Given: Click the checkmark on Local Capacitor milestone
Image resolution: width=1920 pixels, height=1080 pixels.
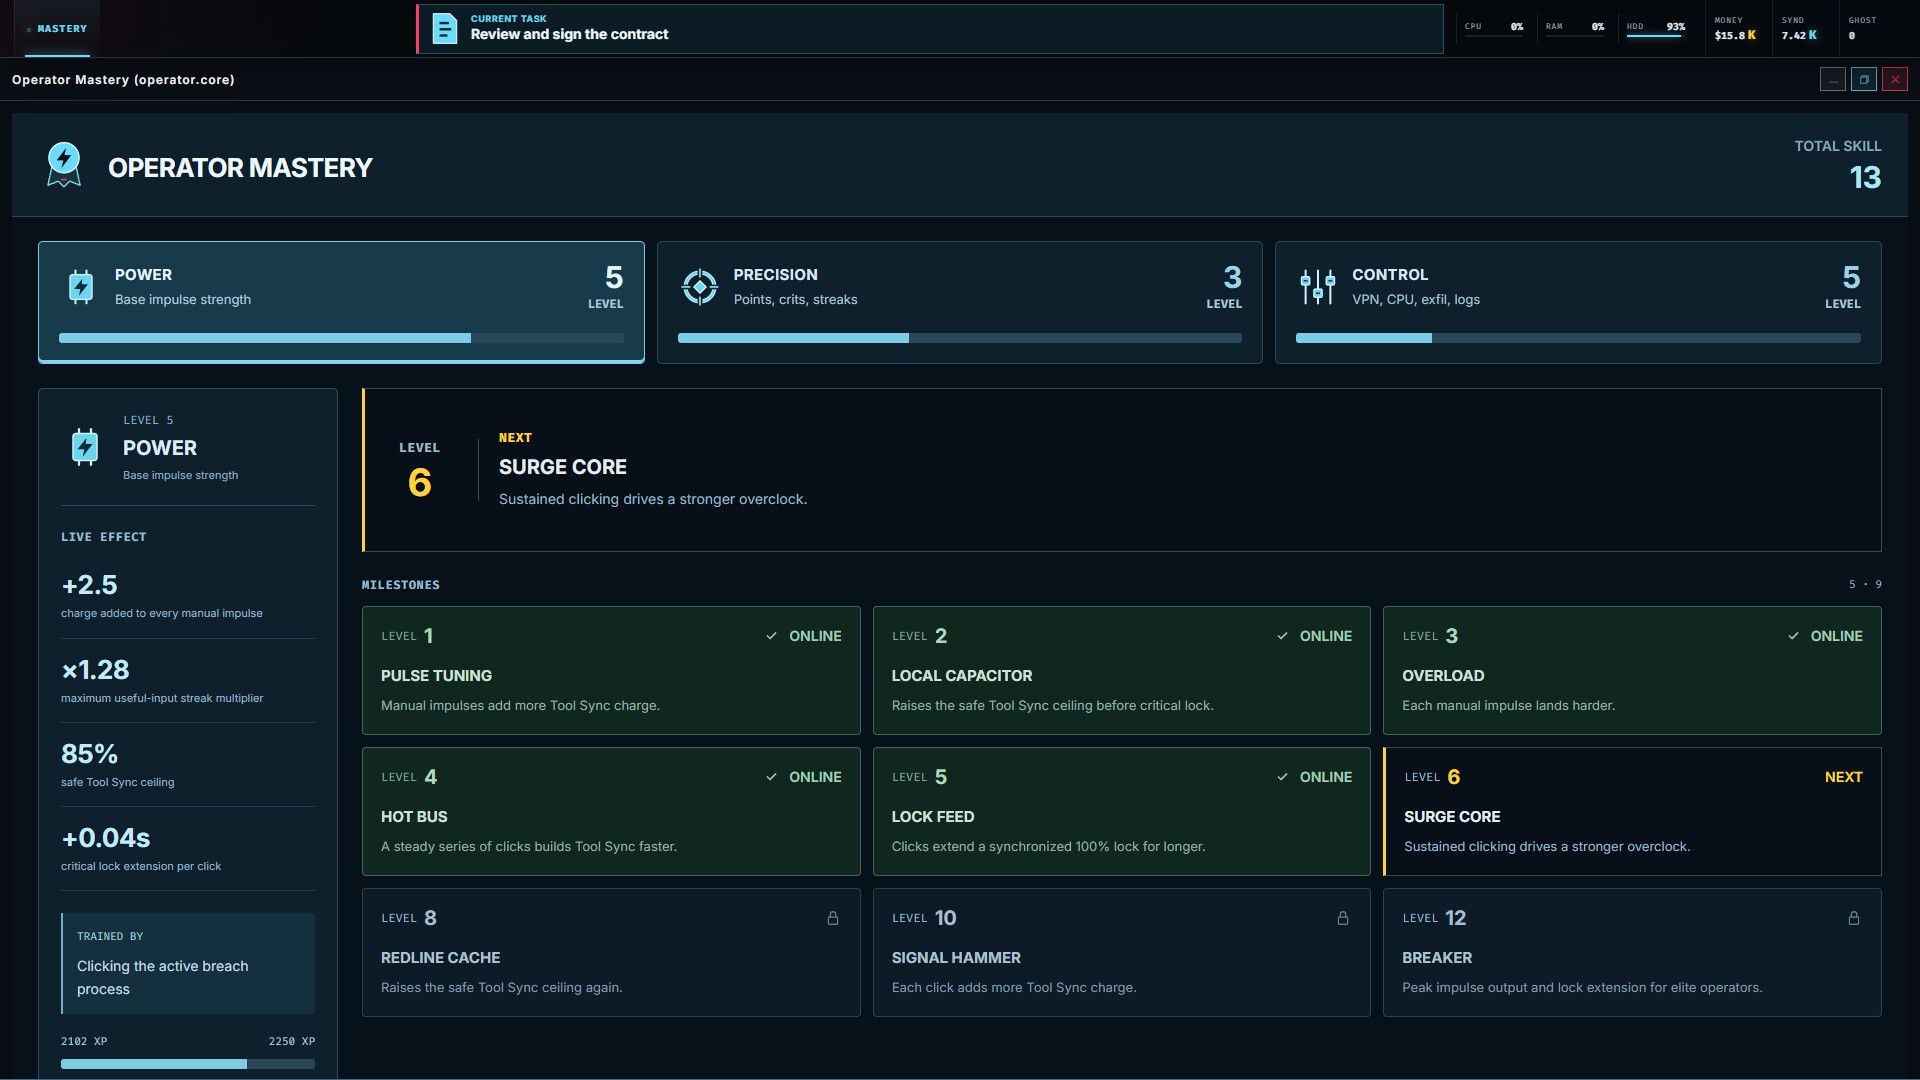Looking at the screenshot, I should (1282, 636).
